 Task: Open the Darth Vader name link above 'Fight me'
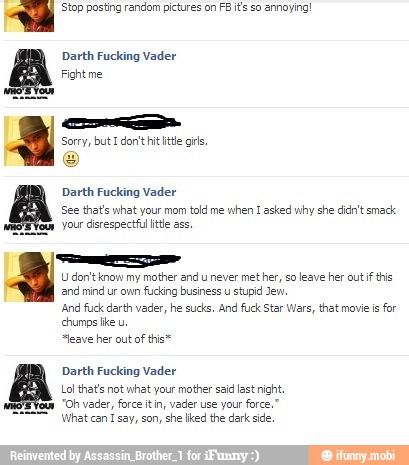point(119,56)
